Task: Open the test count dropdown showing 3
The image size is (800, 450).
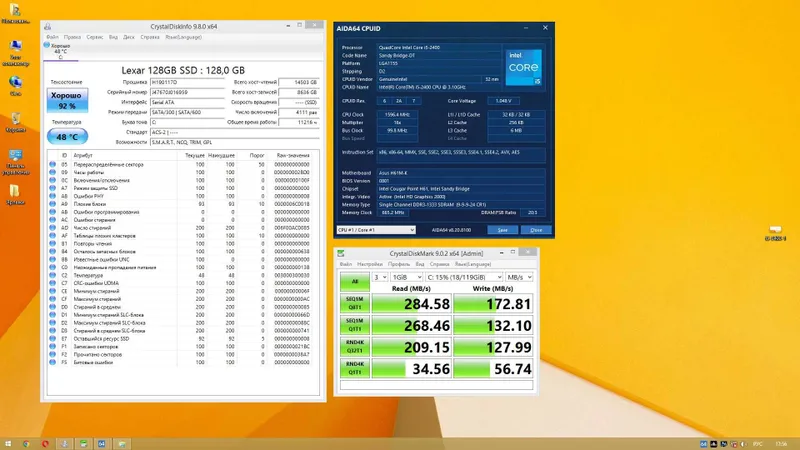Action: 380,277
